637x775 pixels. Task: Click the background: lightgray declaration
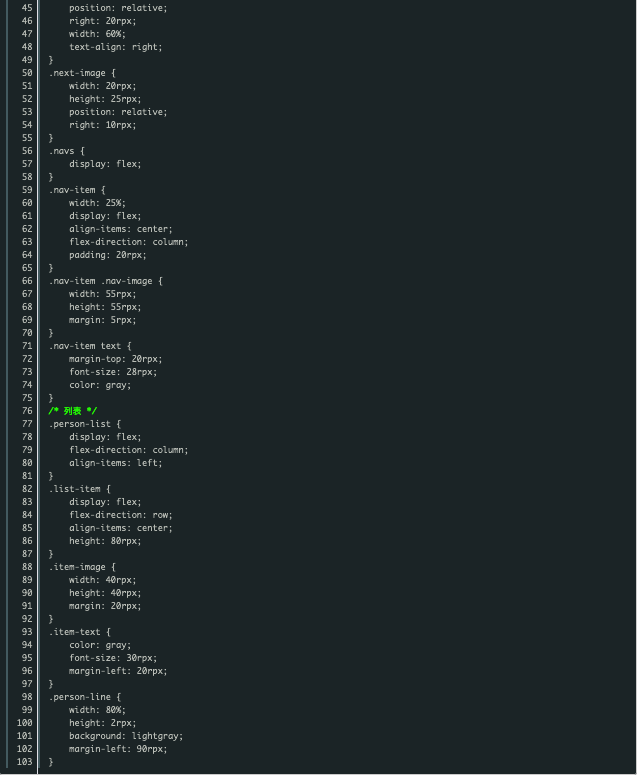coord(126,736)
